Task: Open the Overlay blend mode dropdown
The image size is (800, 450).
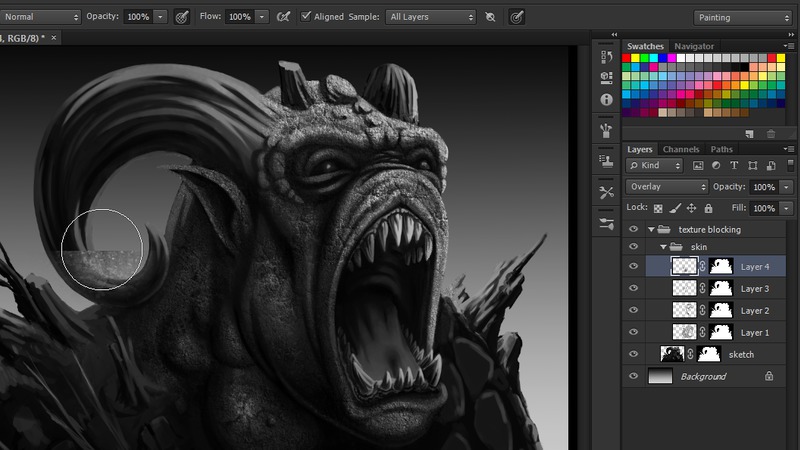Action: 667,187
